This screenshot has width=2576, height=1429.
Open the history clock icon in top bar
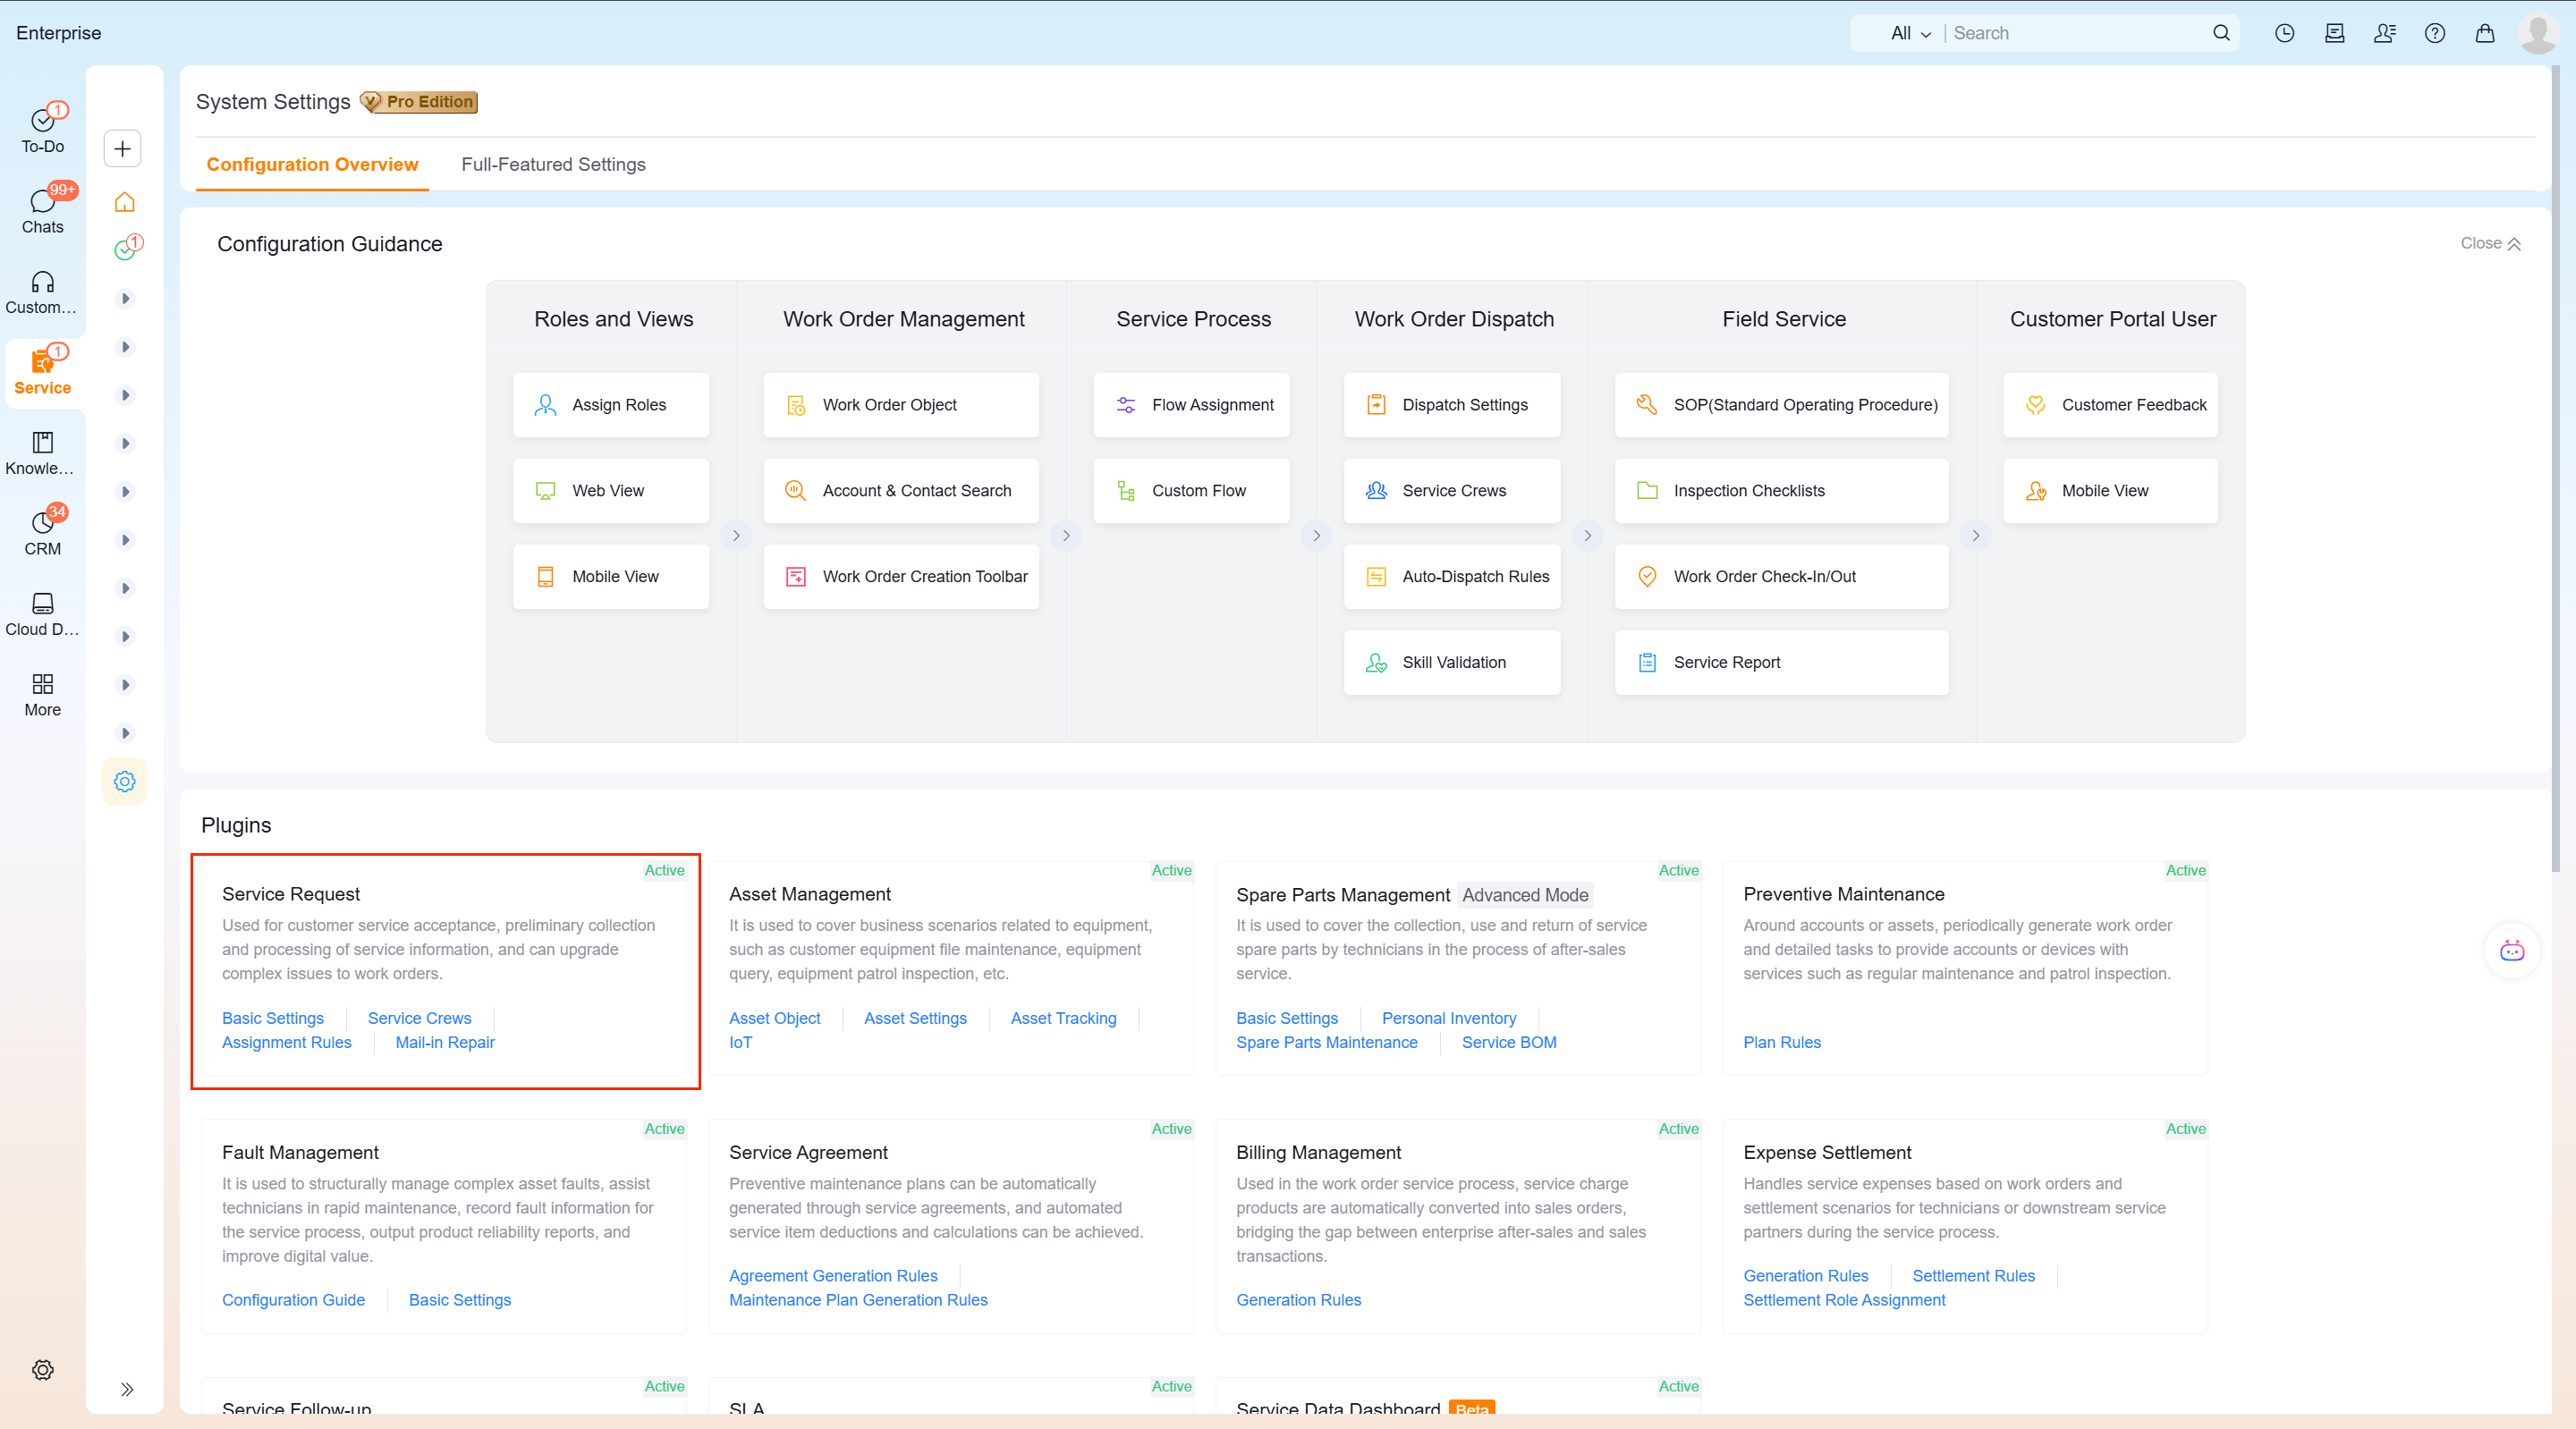click(2284, 33)
